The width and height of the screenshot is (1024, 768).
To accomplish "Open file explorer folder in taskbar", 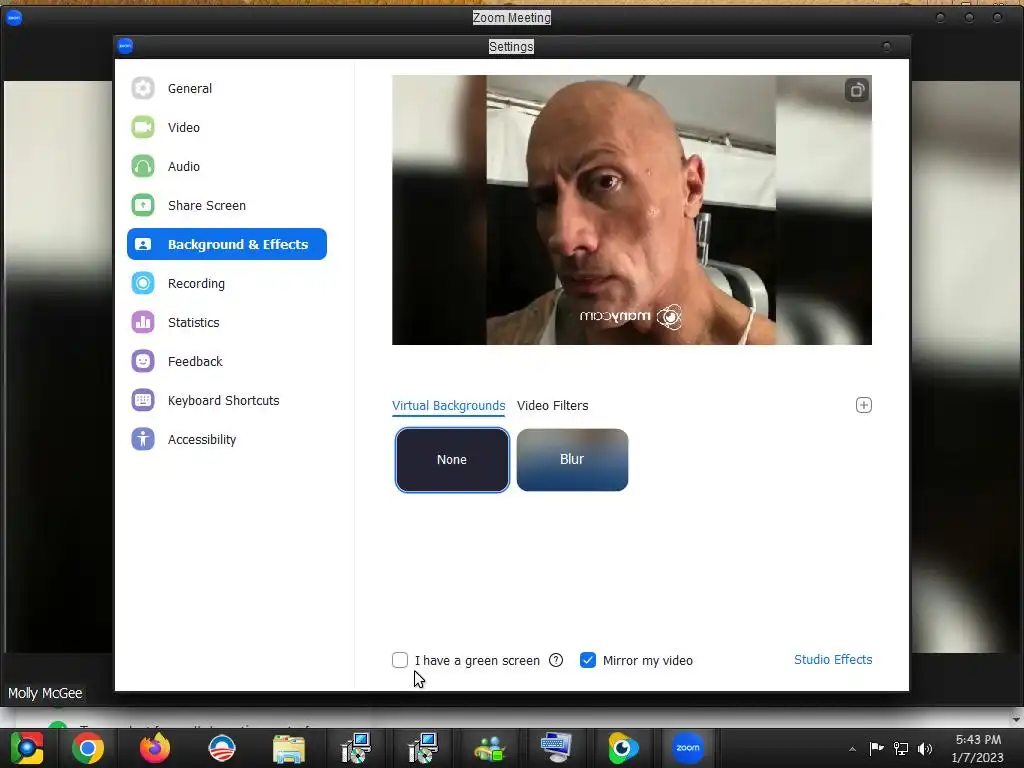I will [289, 748].
